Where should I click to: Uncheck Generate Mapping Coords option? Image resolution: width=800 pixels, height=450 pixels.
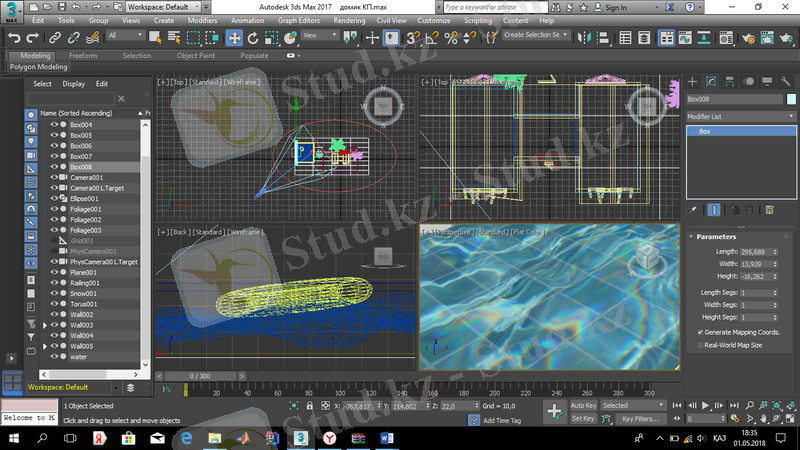click(701, 331)
